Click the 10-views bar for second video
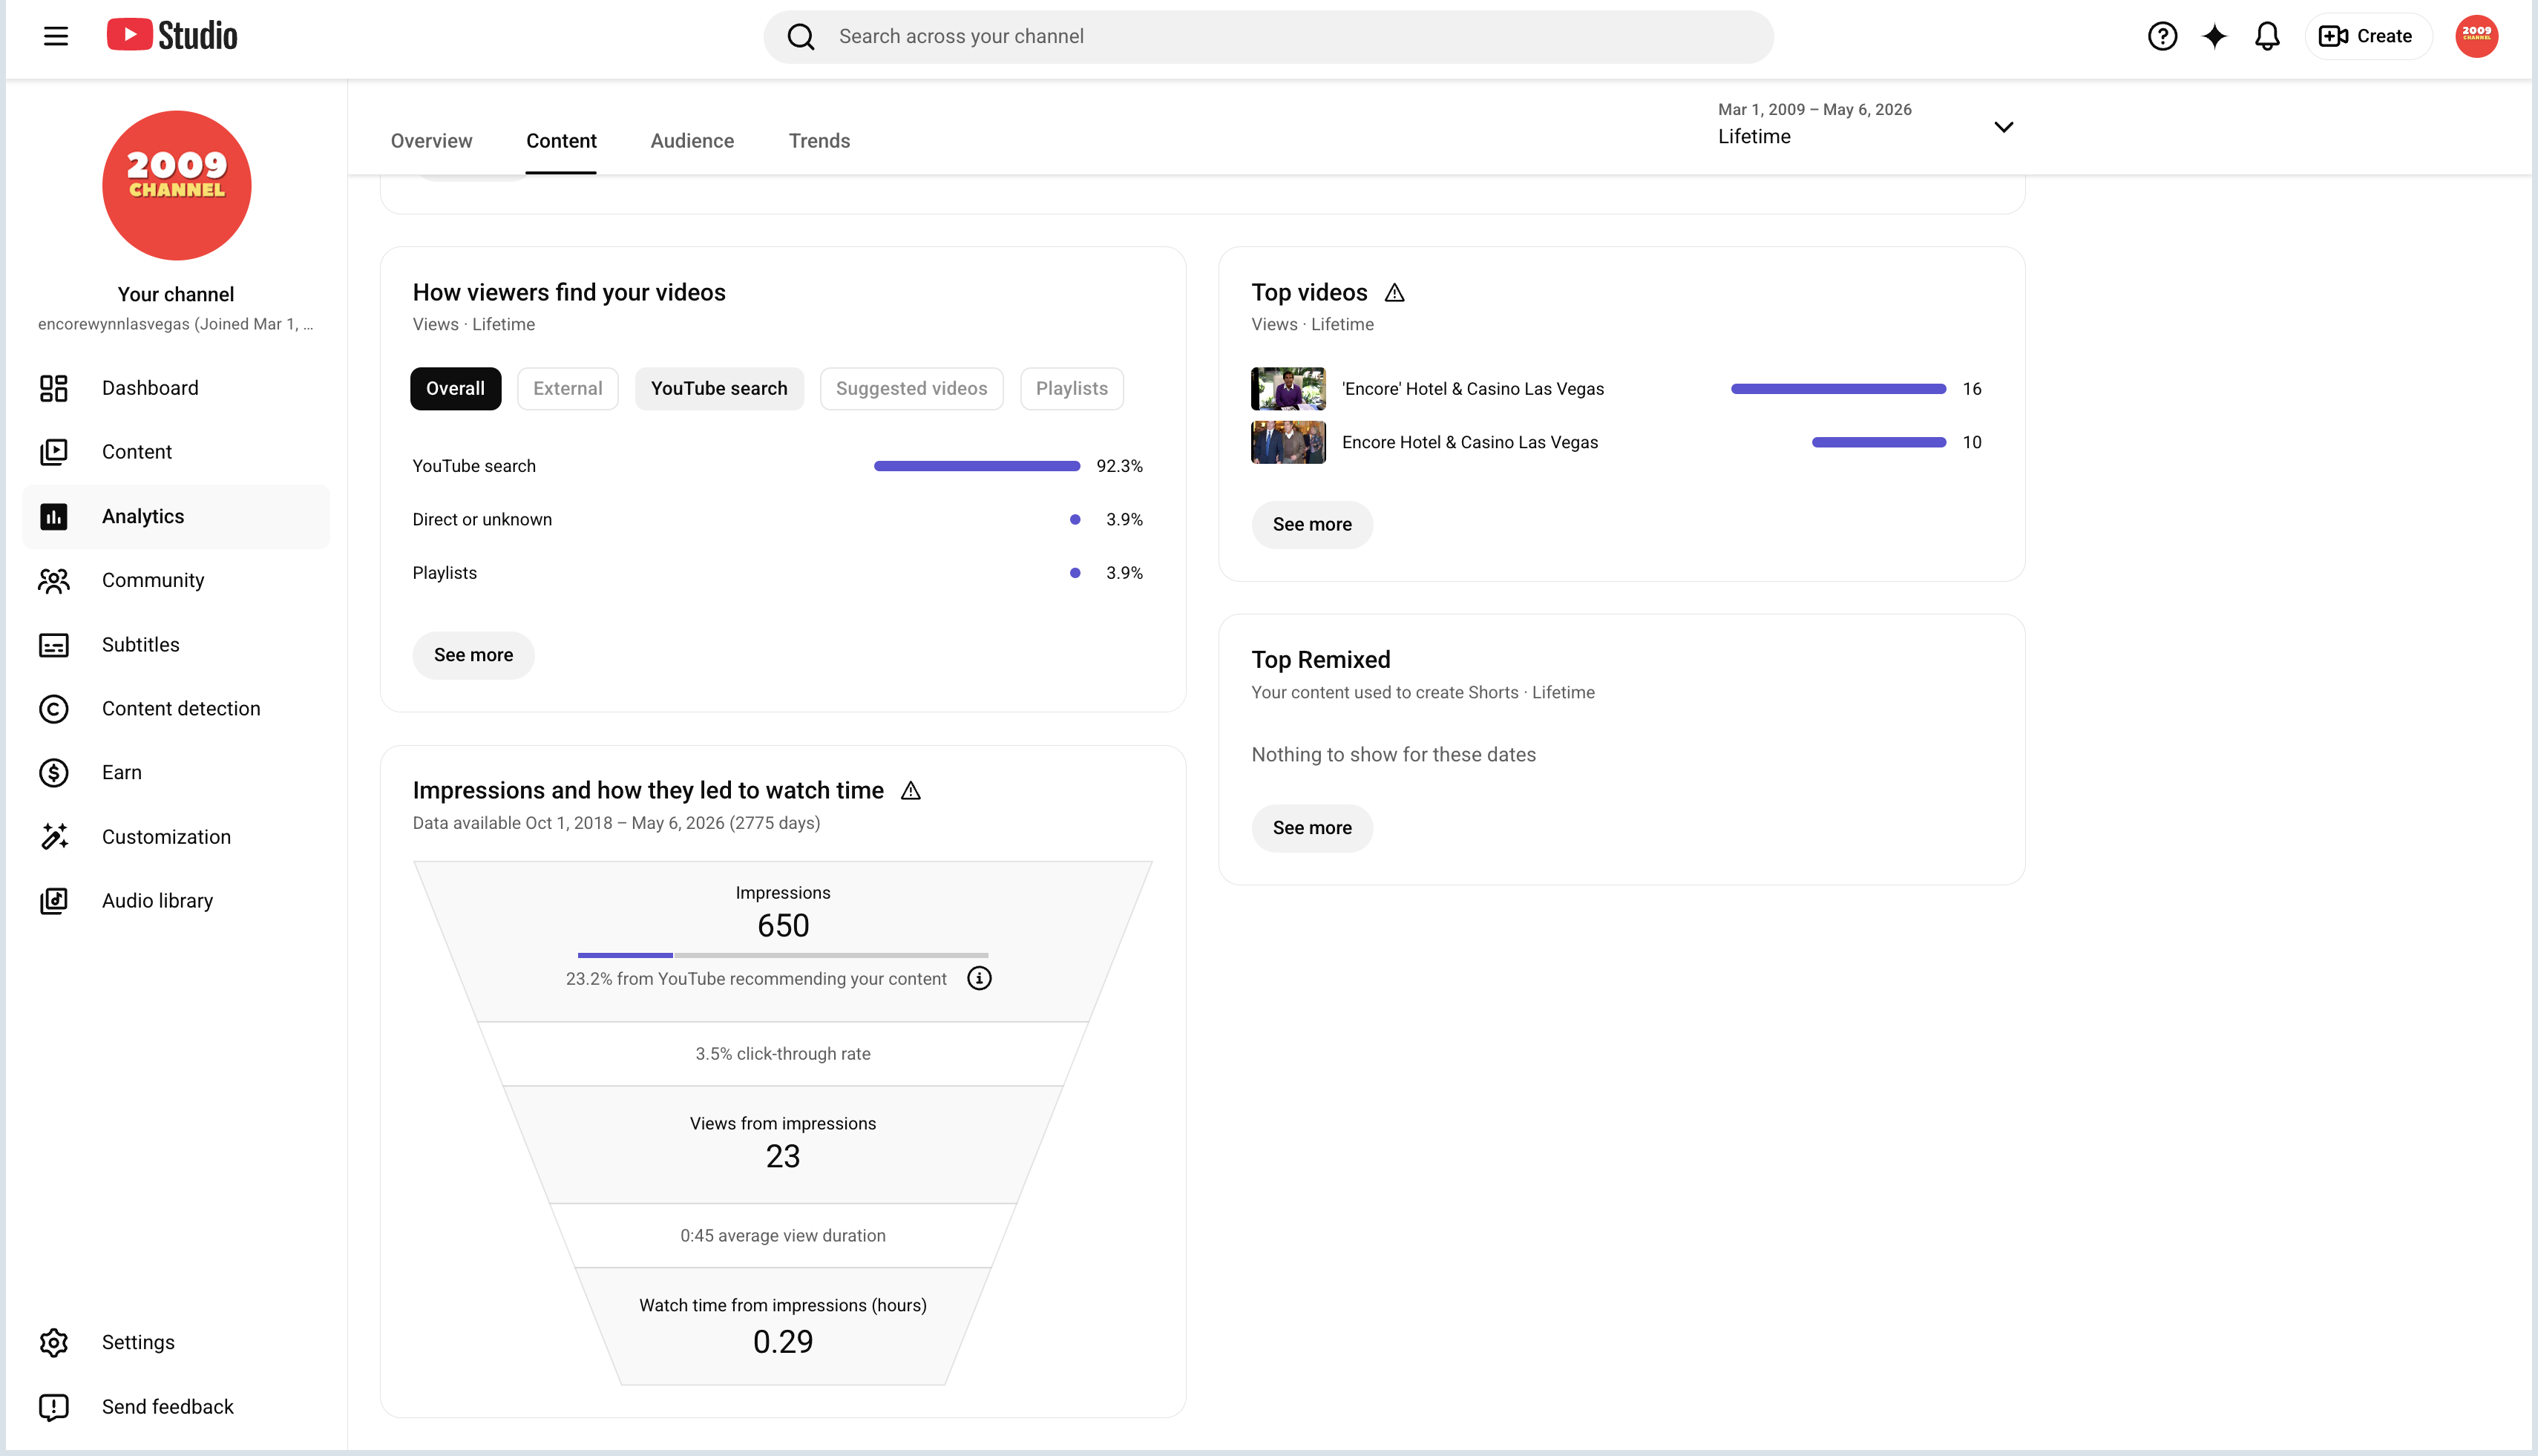Screen dimensions: 2538x1456 click(1879, 443)
